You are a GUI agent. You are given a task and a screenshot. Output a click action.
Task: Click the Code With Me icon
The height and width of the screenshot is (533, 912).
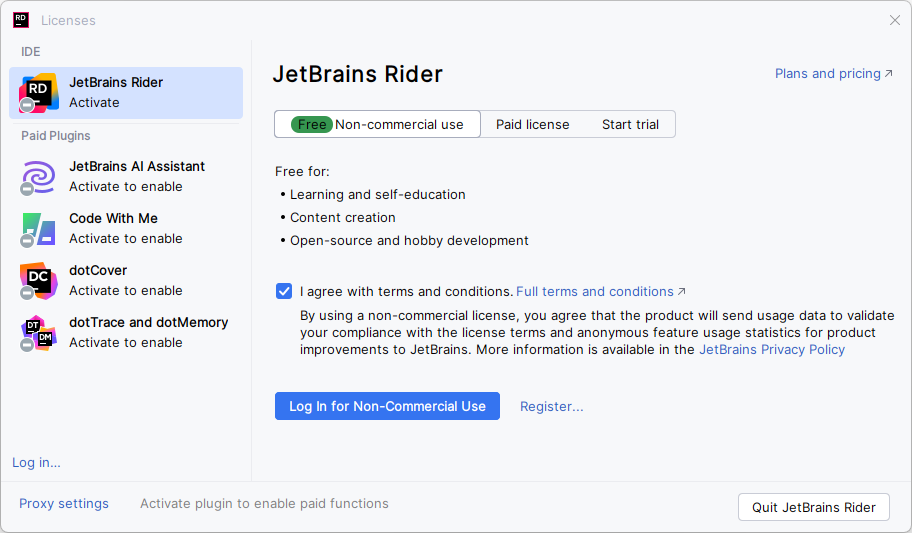point(38,228)
